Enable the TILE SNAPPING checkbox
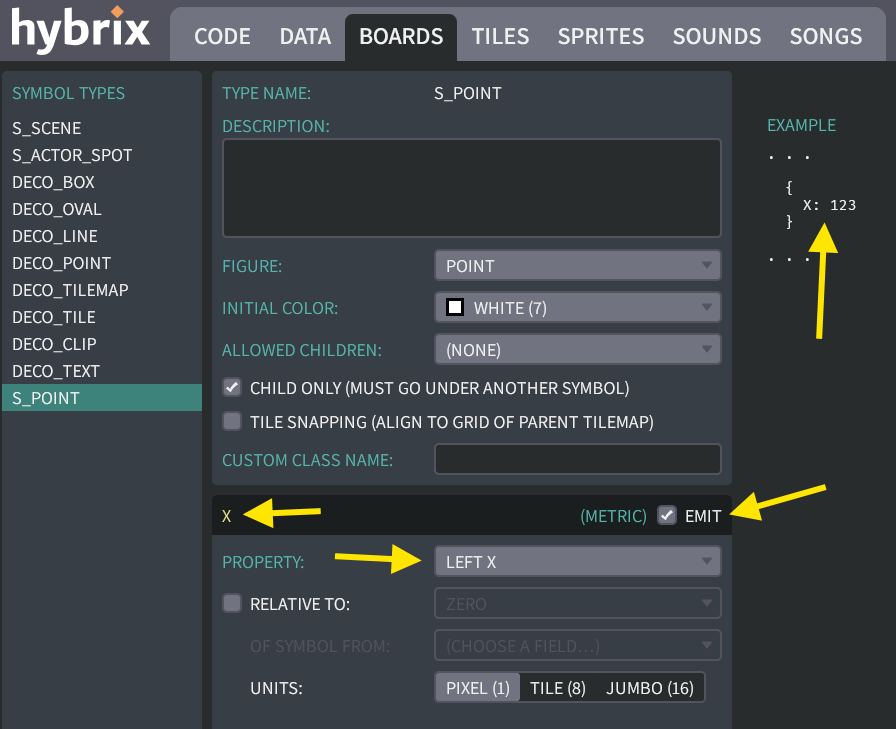Image resolution: width=896 pixels, height=729 pixels. tap(232, 422)
